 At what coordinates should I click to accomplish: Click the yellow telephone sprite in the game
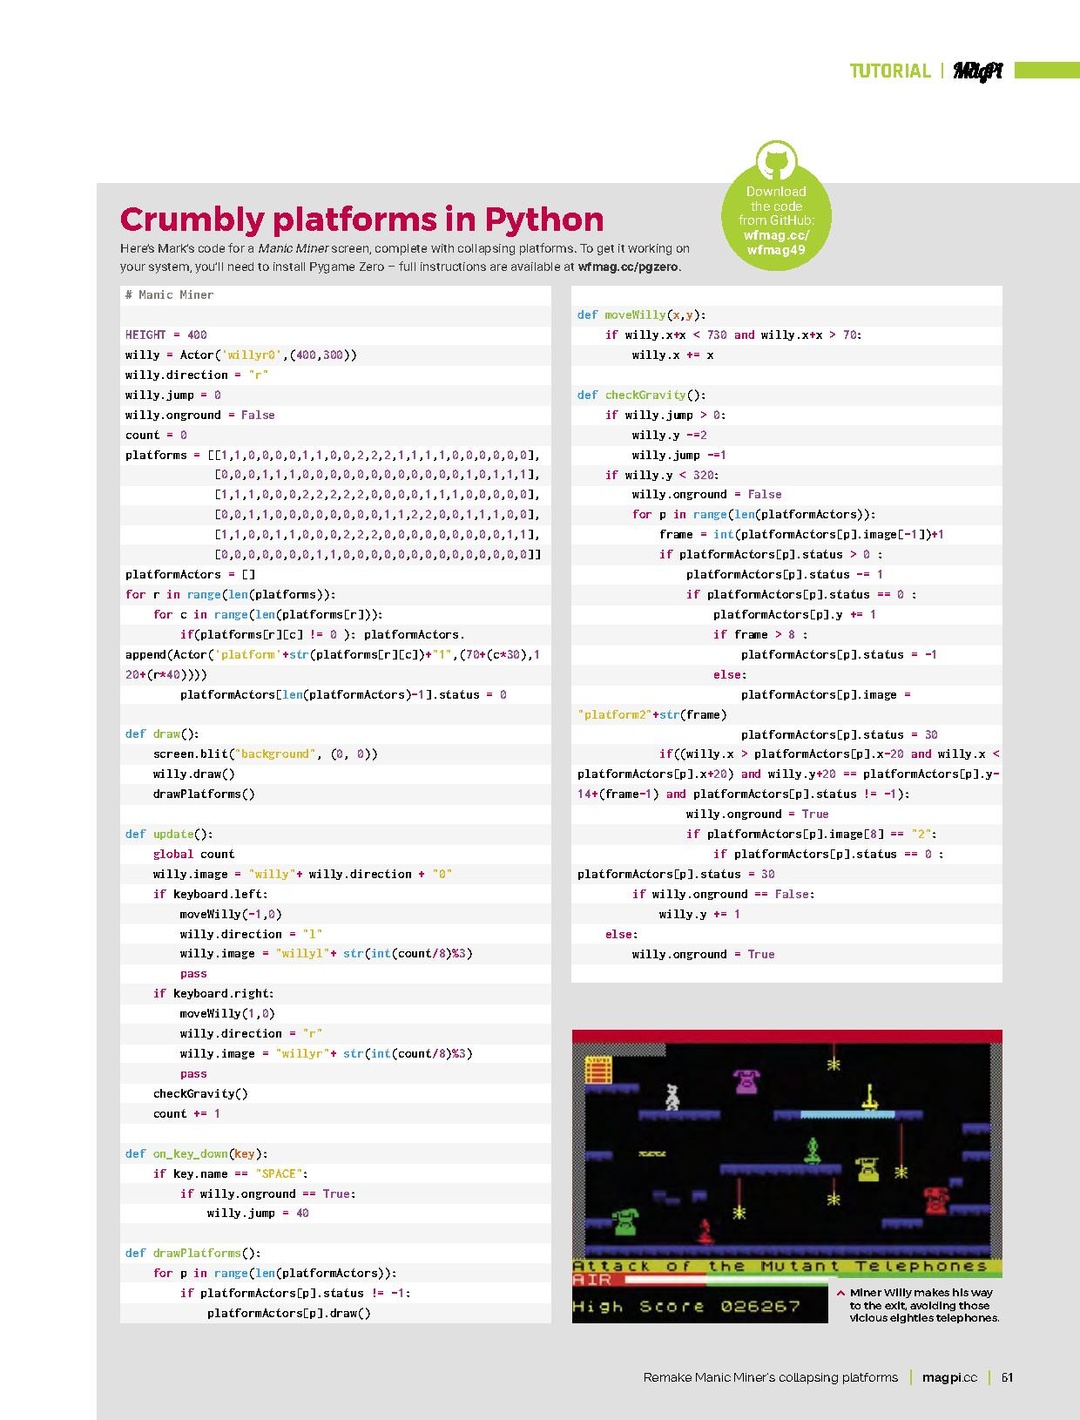867,1168
